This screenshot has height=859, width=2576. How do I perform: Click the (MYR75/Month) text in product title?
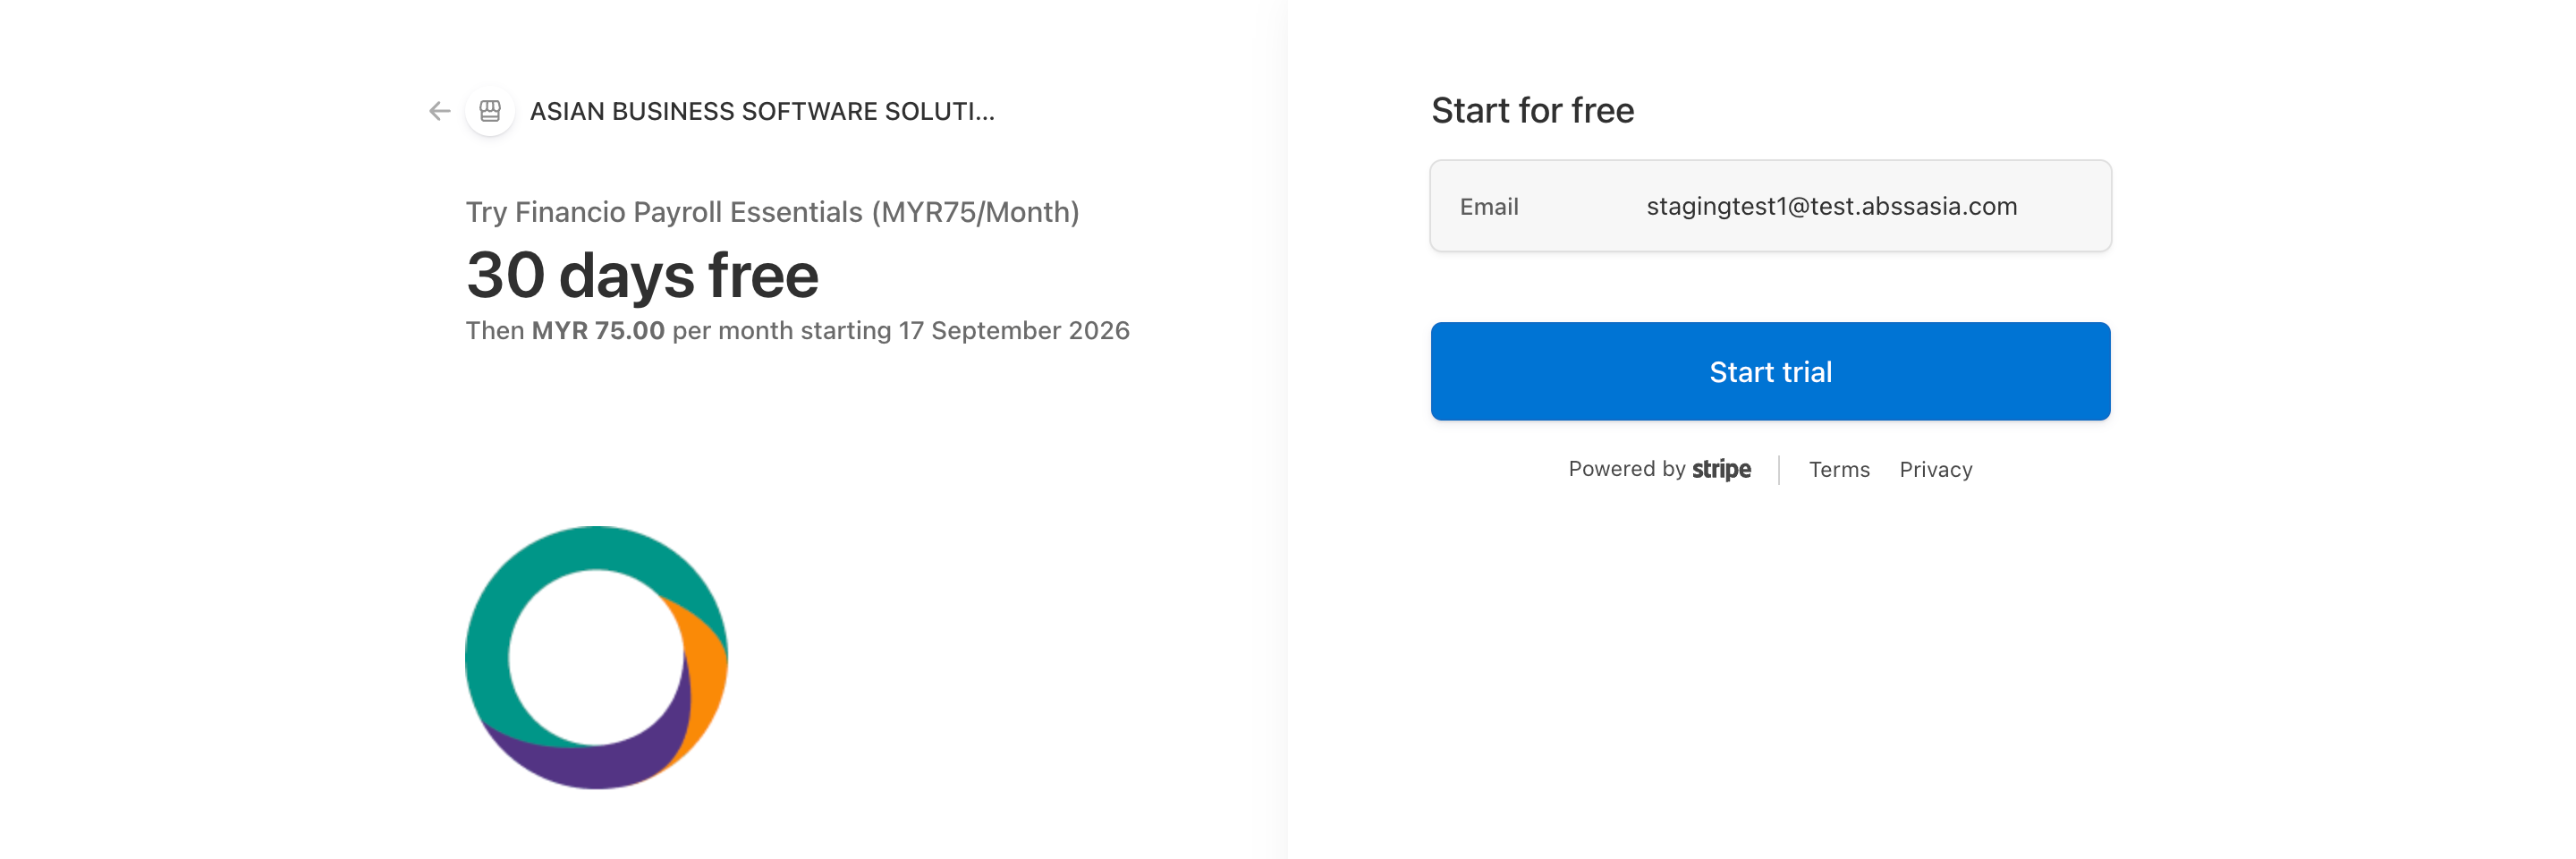tap(975, 212)
